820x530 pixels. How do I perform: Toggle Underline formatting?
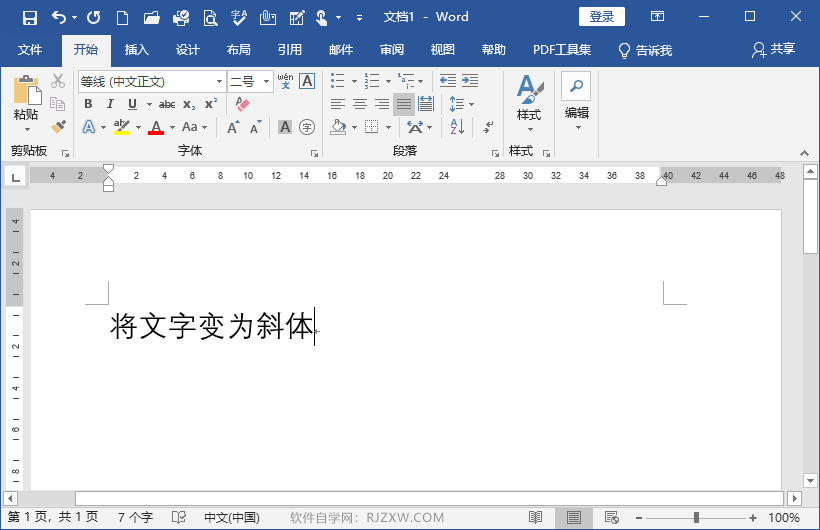132,104
